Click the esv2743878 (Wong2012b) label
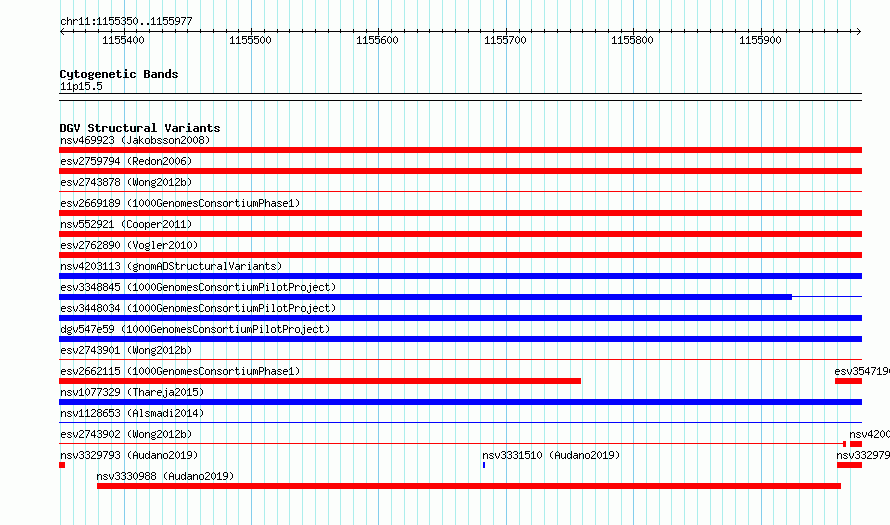Screen dimensions: 890x525 [126, 182]
